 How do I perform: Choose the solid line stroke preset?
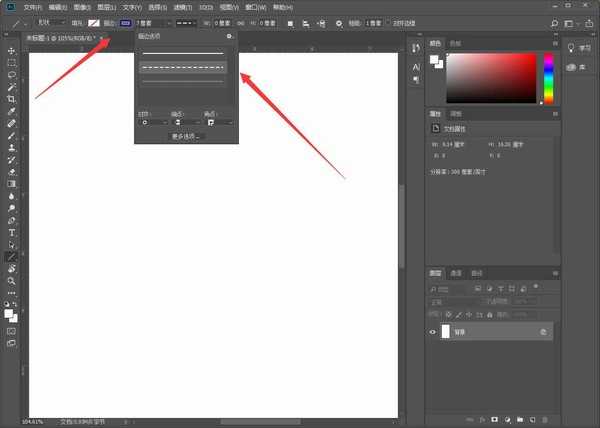[x=182, y=53]
